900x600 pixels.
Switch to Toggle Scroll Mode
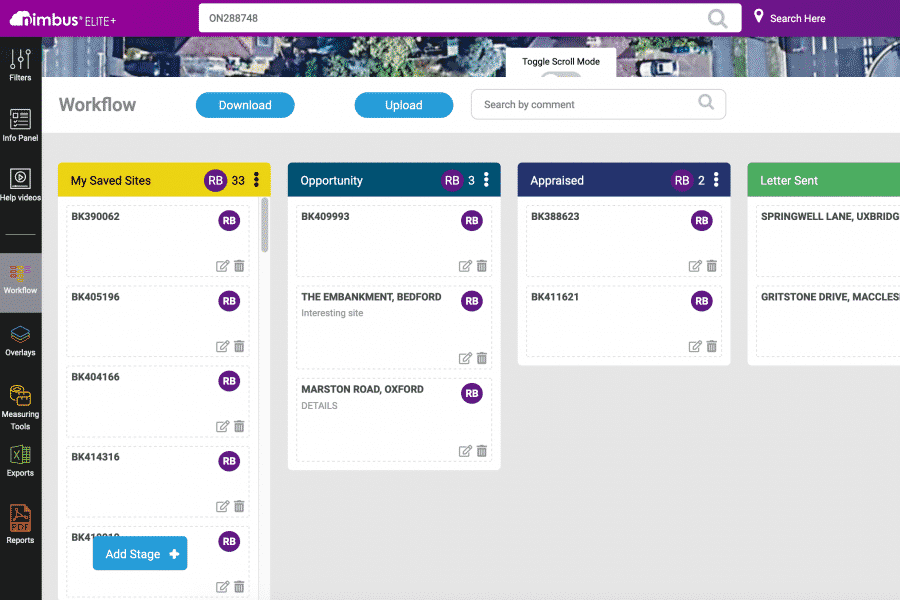tap(560, 61)
